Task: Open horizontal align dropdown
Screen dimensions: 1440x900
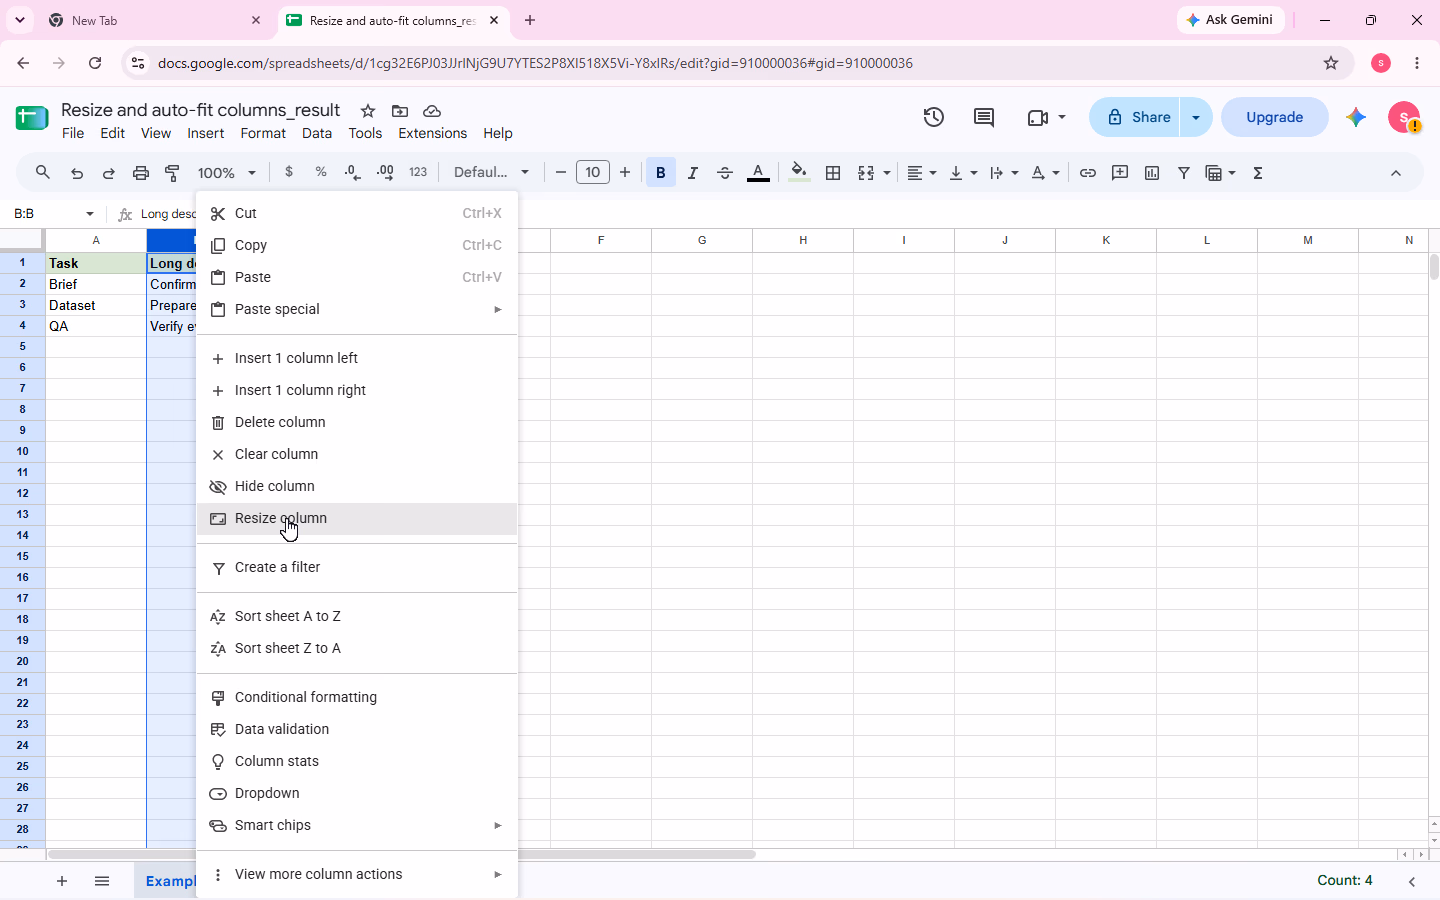Action: pos(921,173)
